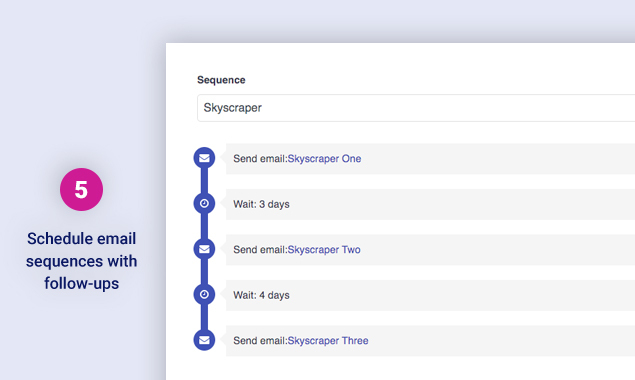The width and height of the screenshot is (635, 380).
Task: Click the clock icon beside Wait: 4 days
Action: click(204, 295)
